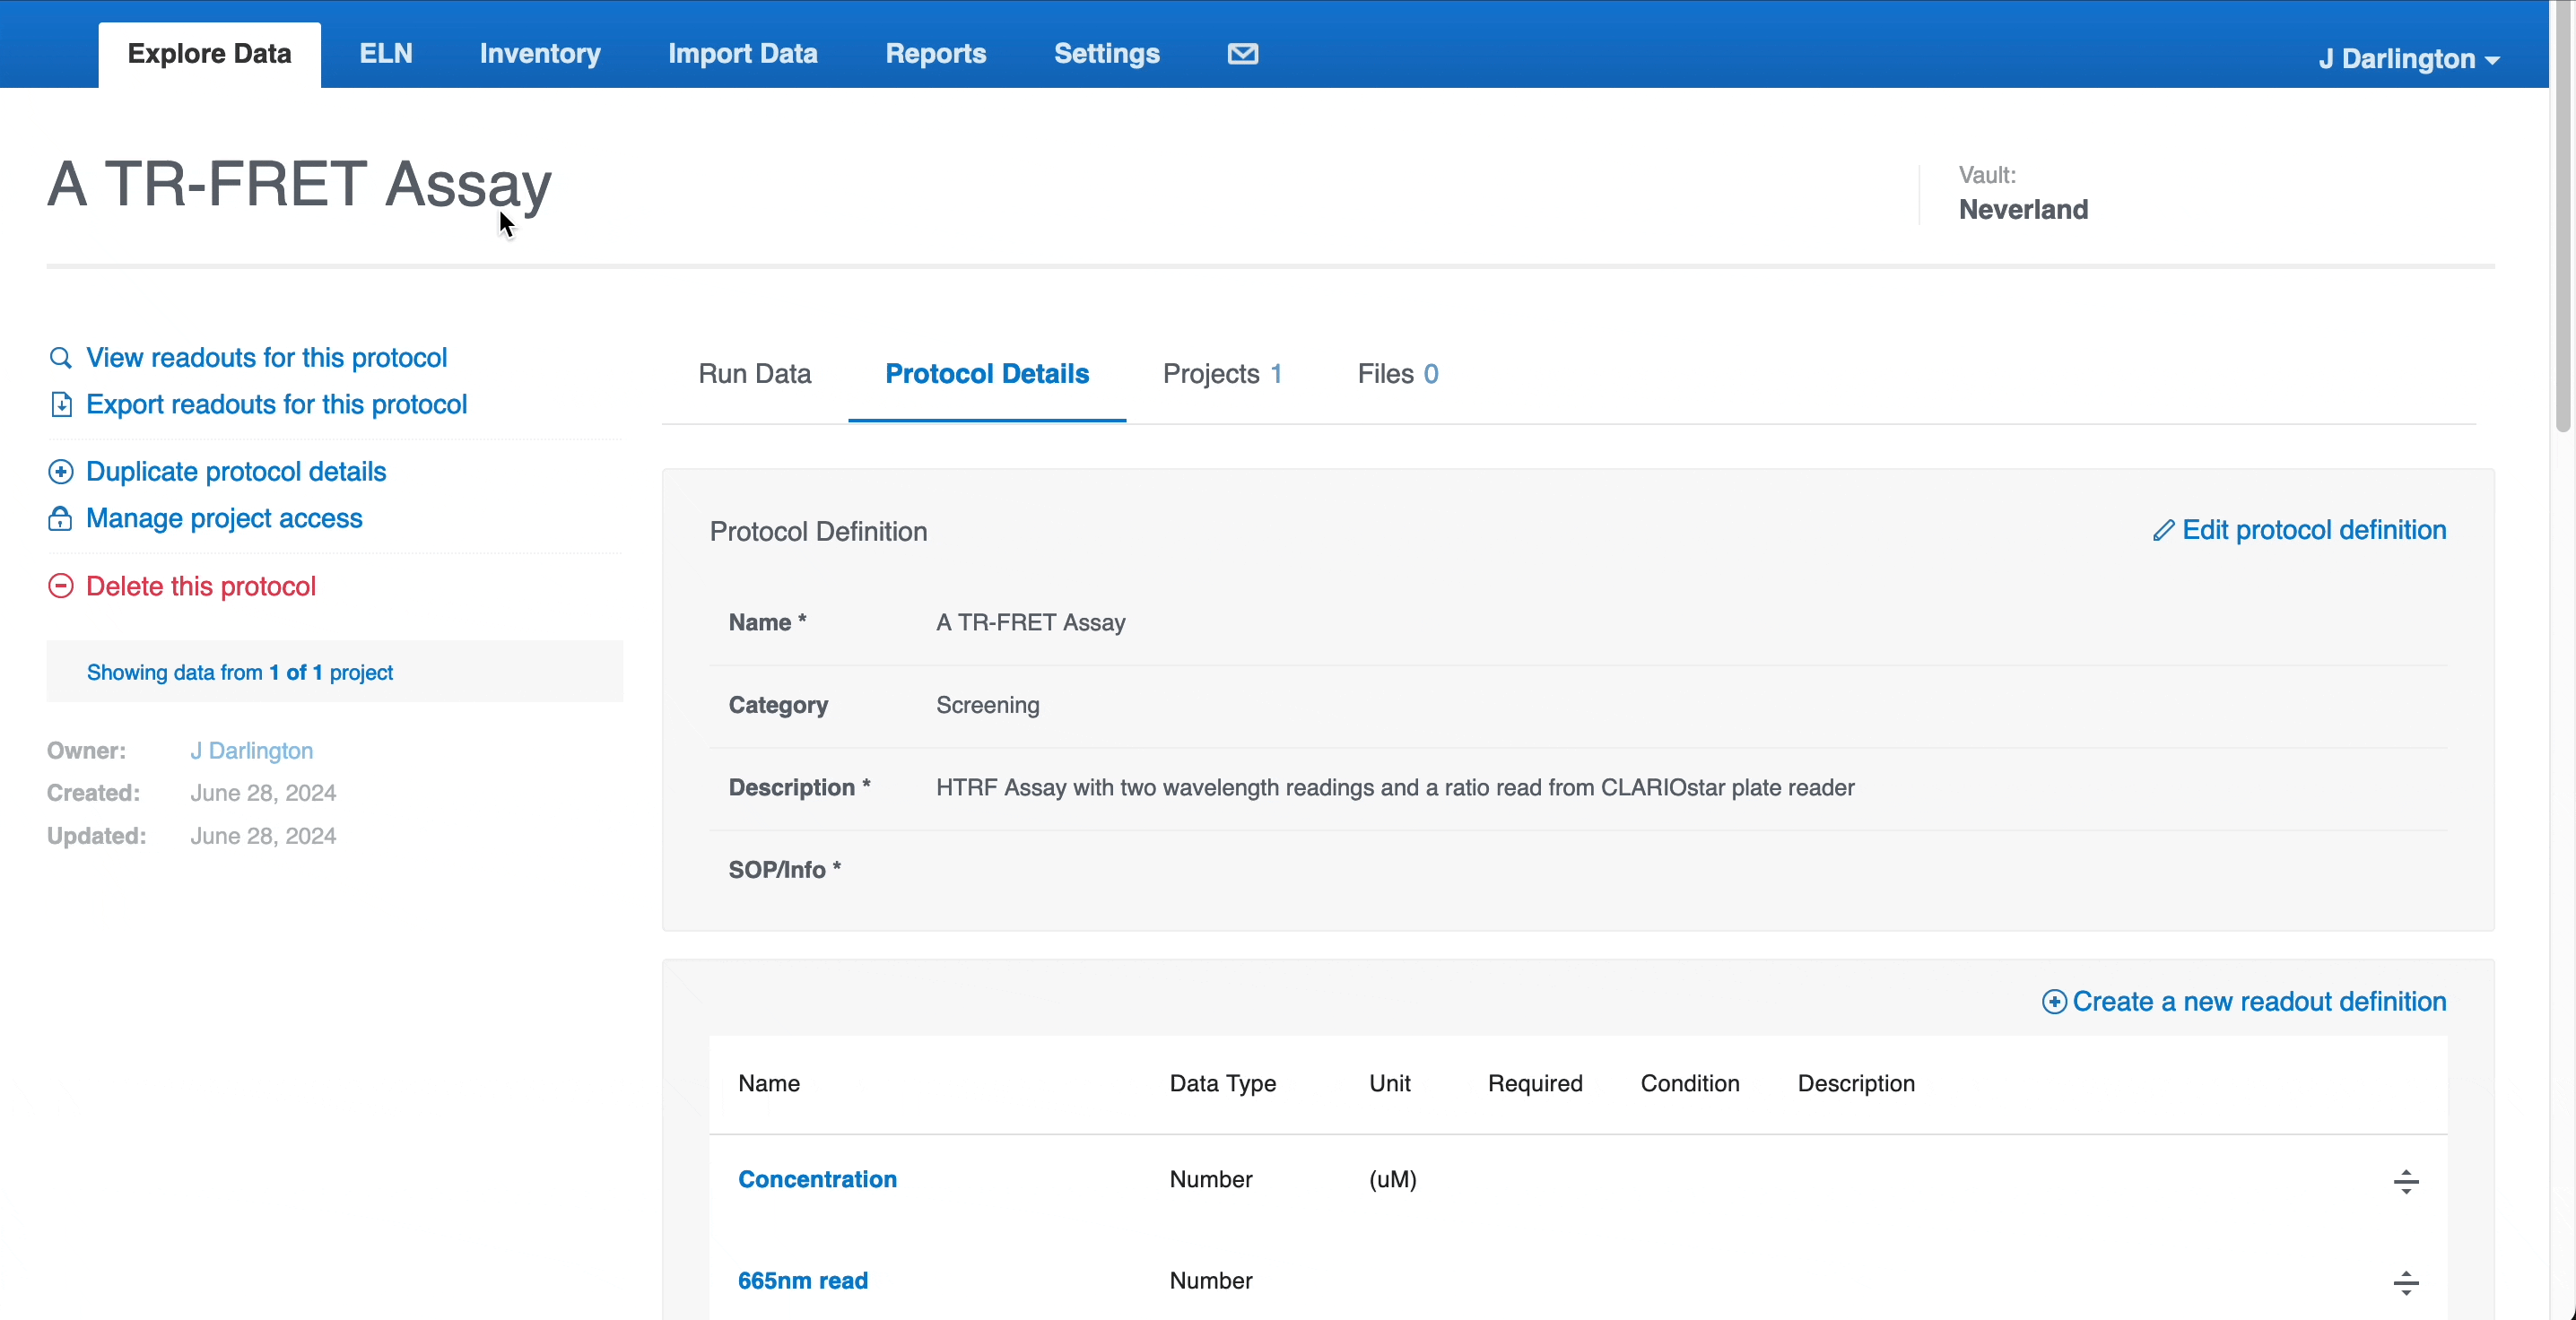Click Duplicate protocol details link
Screen dimensions: 2576x1320
236,472
